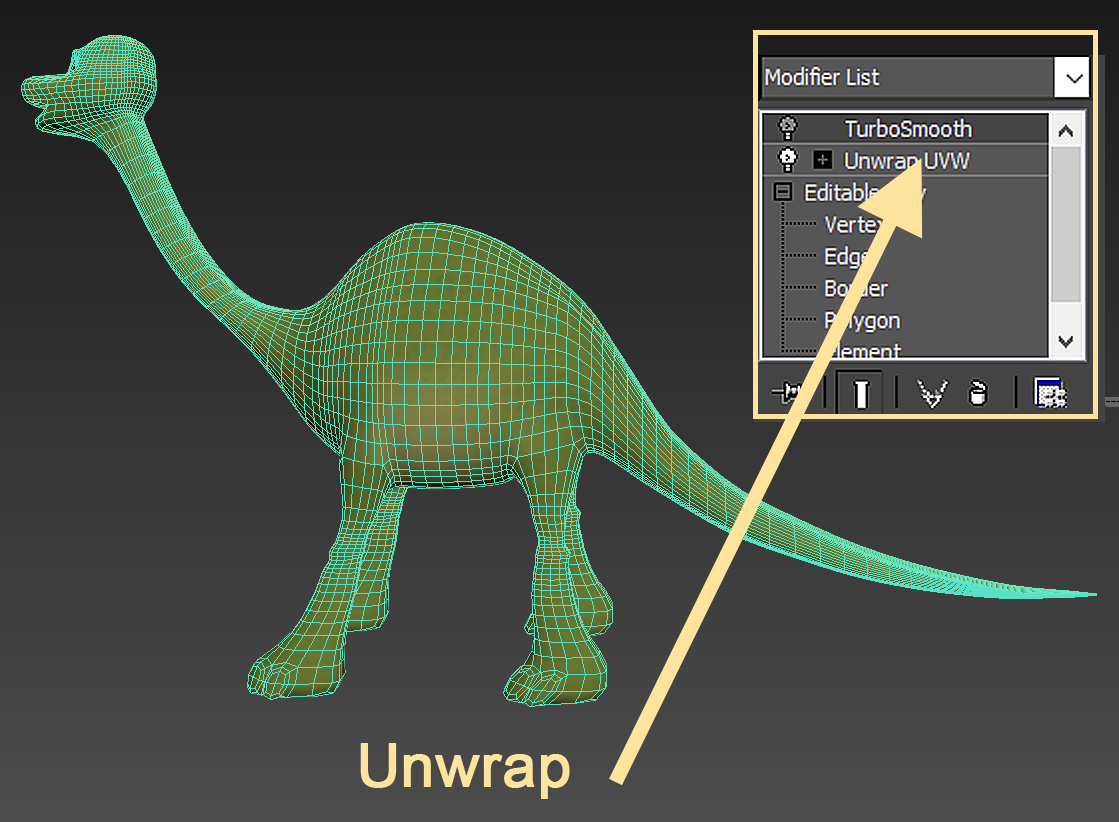Select the TurboSmooth modifier
This screenshot has height=822, width=1119.
click(x=910, y=128)
